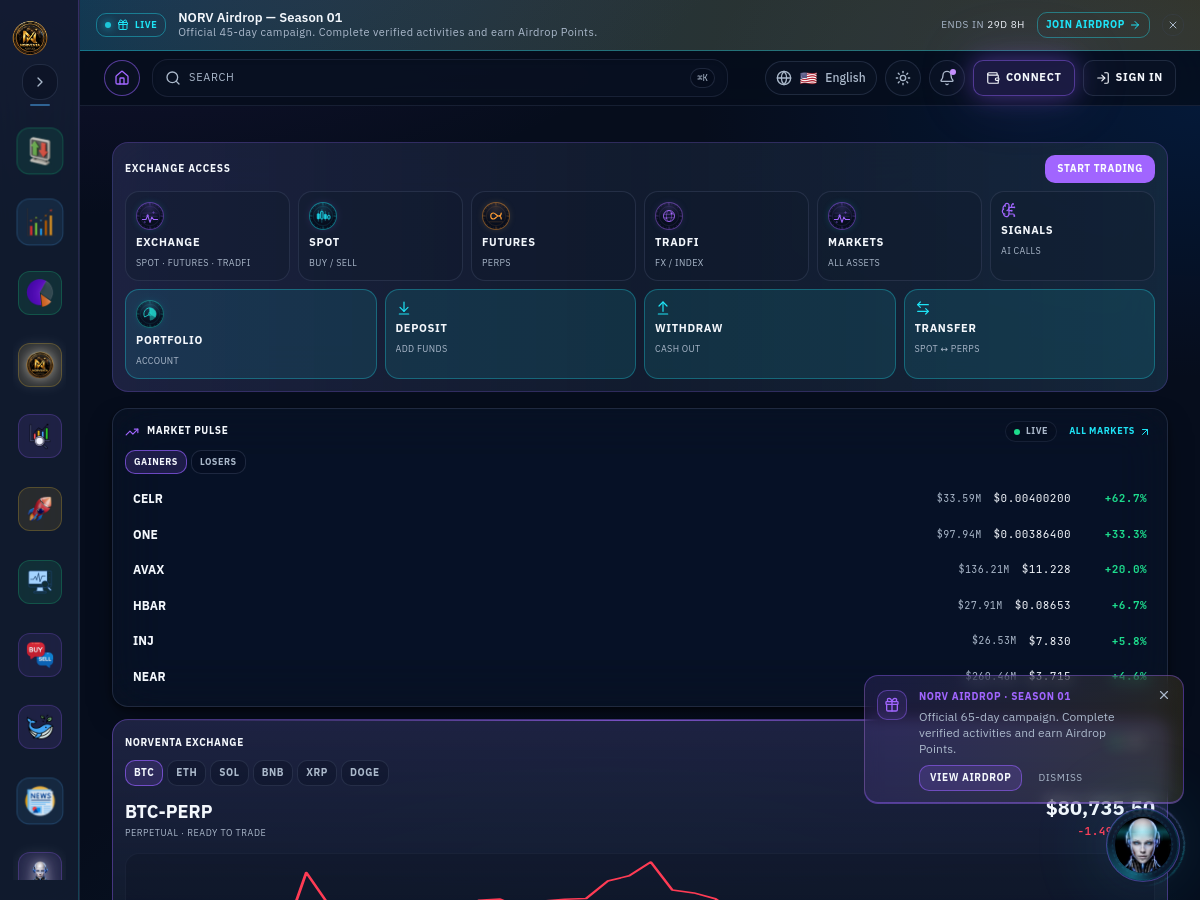Select the CELR row
The width and height of the screenshot is (1200, 900).
(640, 498)
